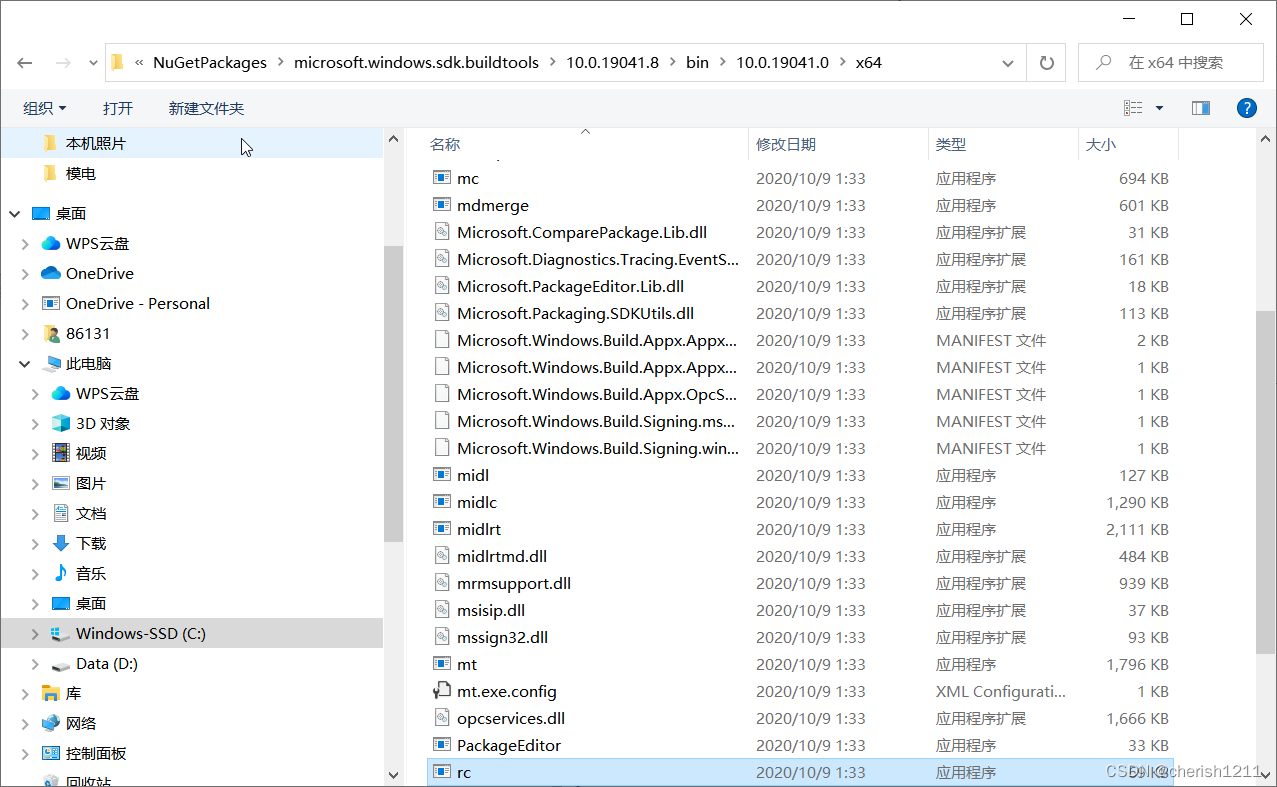The image size is (1277, 787).
Task: Select mt.exe.config file icon
Action: tap(442, 690)
